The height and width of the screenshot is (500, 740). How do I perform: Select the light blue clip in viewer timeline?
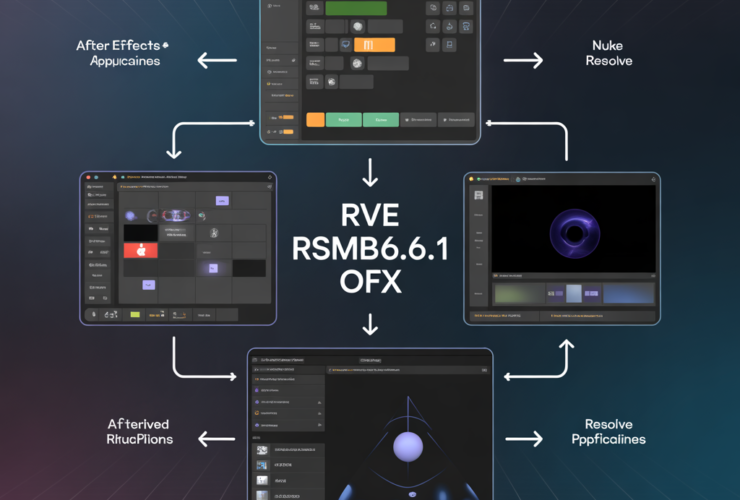point(573,293)
